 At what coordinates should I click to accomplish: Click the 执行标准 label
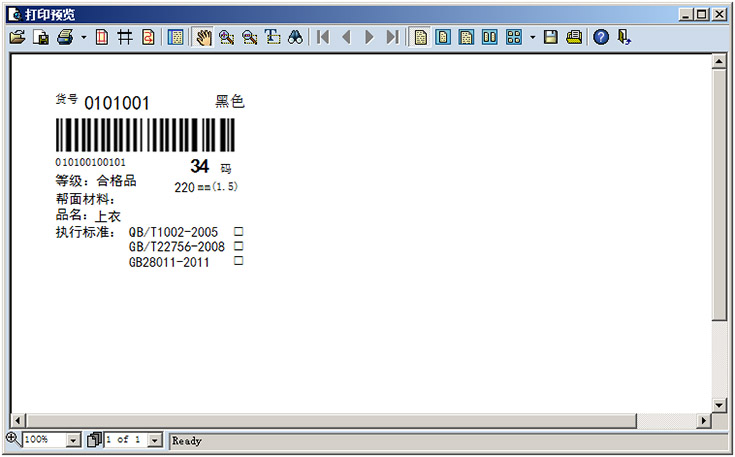85,232
